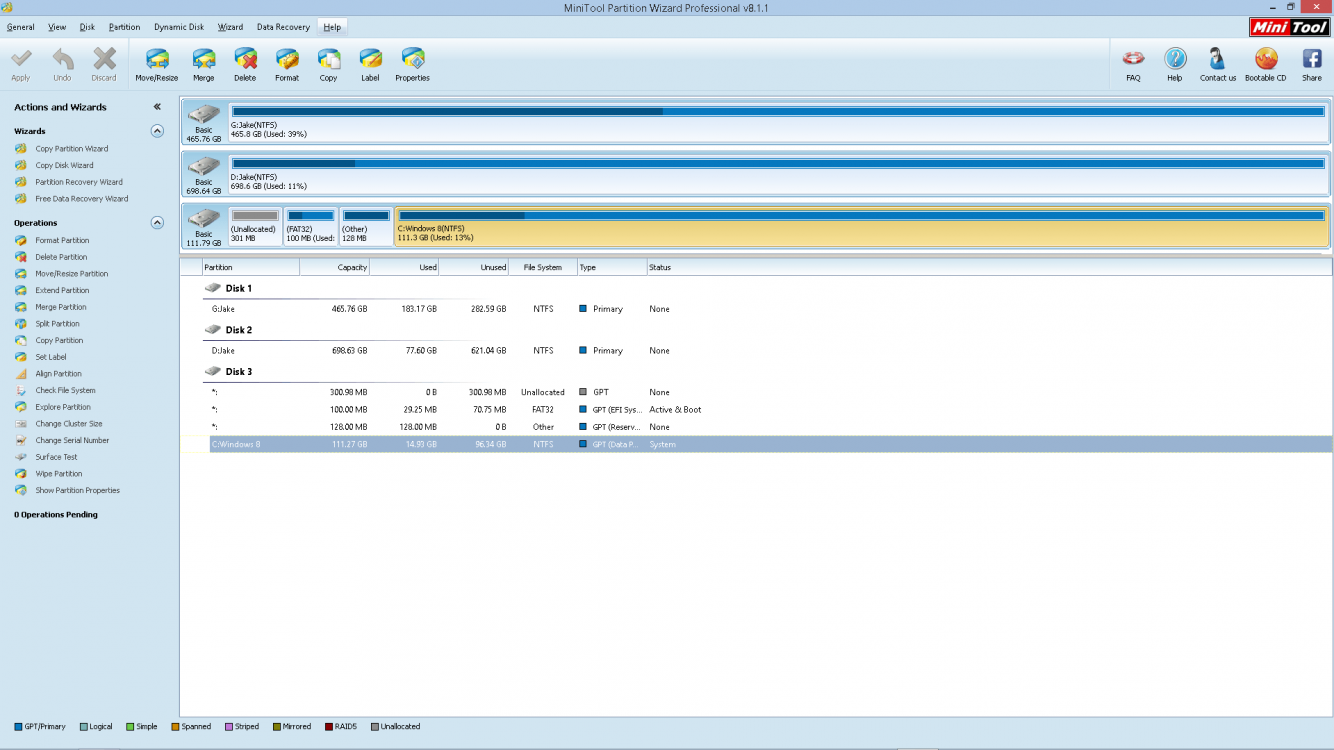Open the Wizard menu
Screen dimensions: 1334x750
pos(230,27)
